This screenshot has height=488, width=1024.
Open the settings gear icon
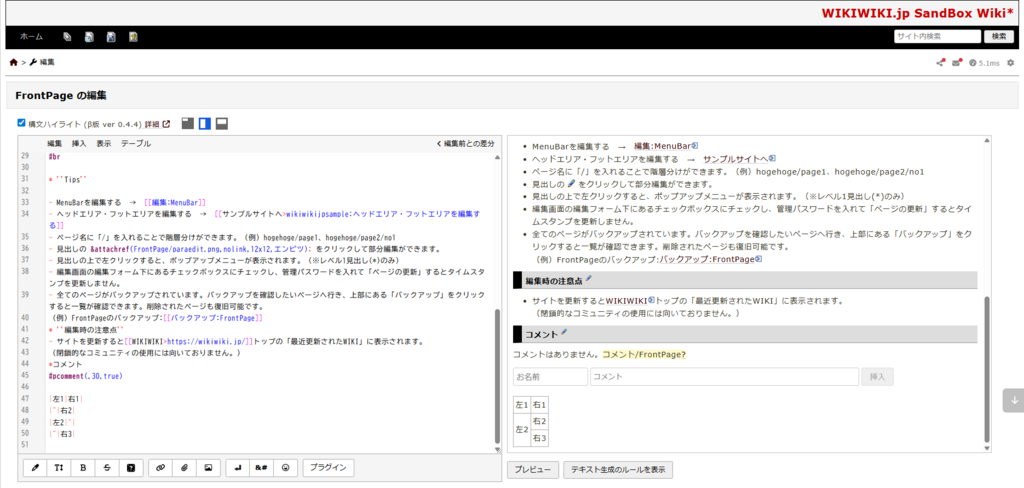click(x=1011, y=63)
